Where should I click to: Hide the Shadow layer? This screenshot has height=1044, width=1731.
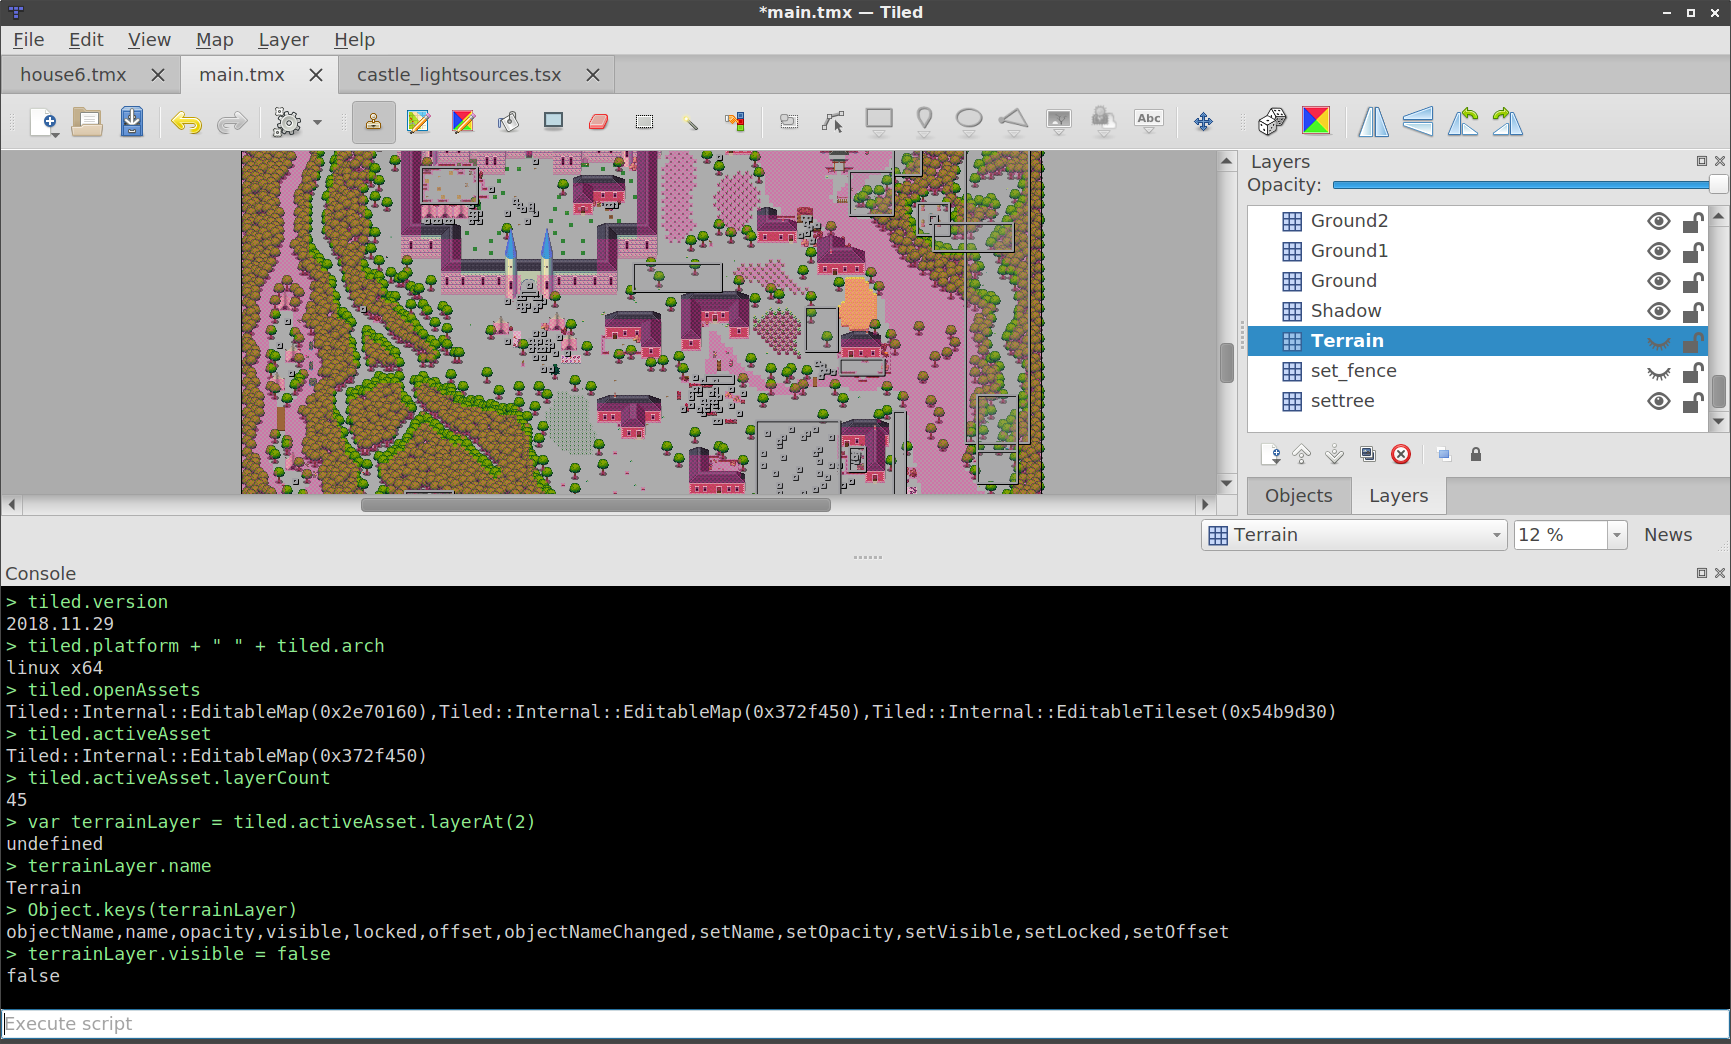(1659, 311)
